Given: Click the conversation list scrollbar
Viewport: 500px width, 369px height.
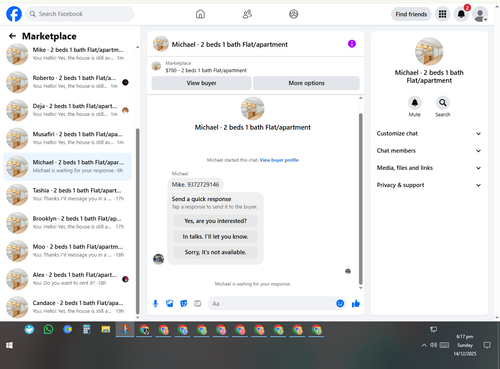Looking at the screenshot, I should point(138,220).
